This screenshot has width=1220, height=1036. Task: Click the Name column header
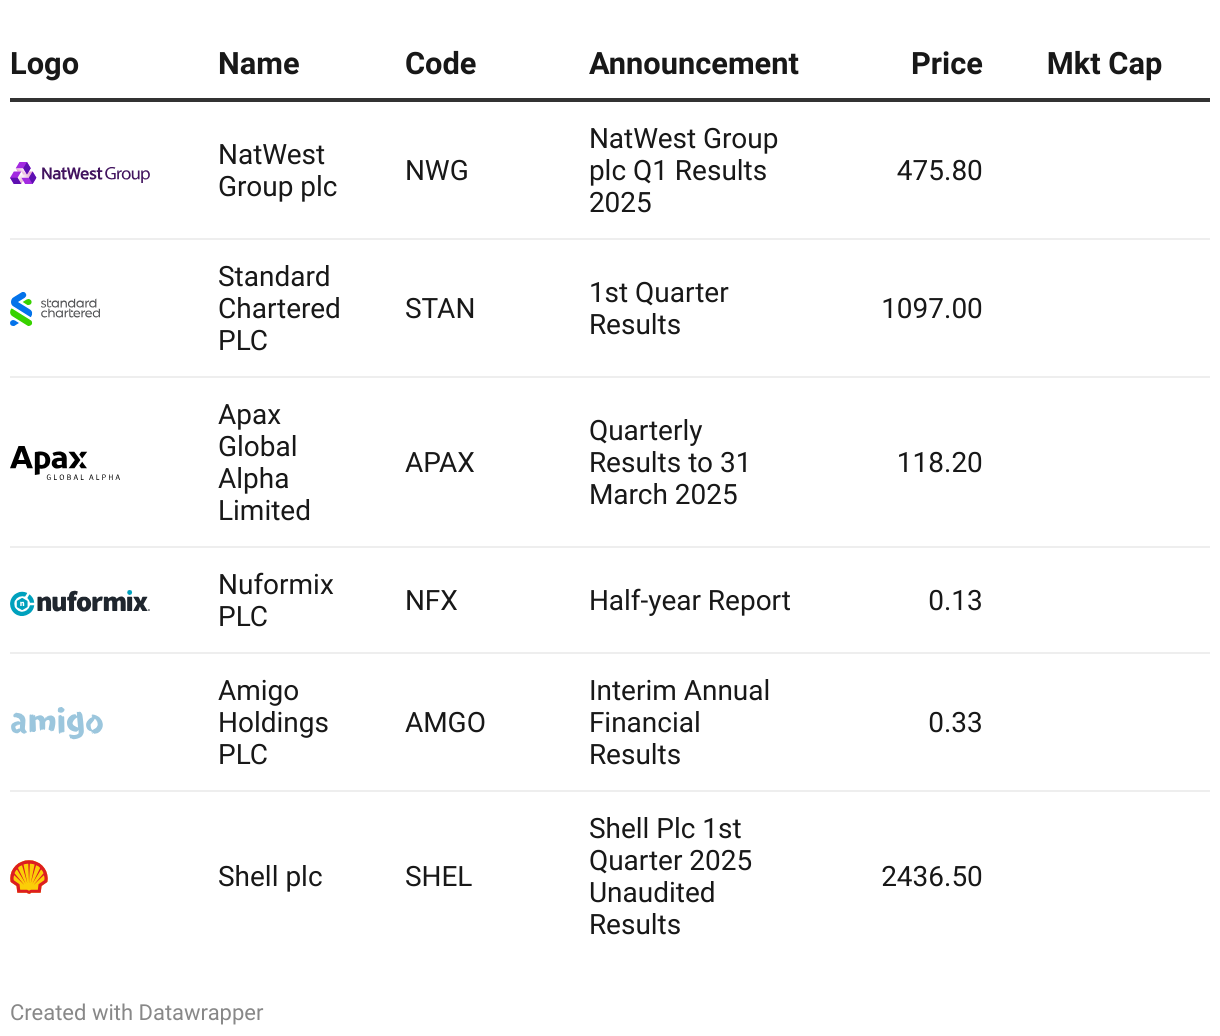[x=259, y=64]
